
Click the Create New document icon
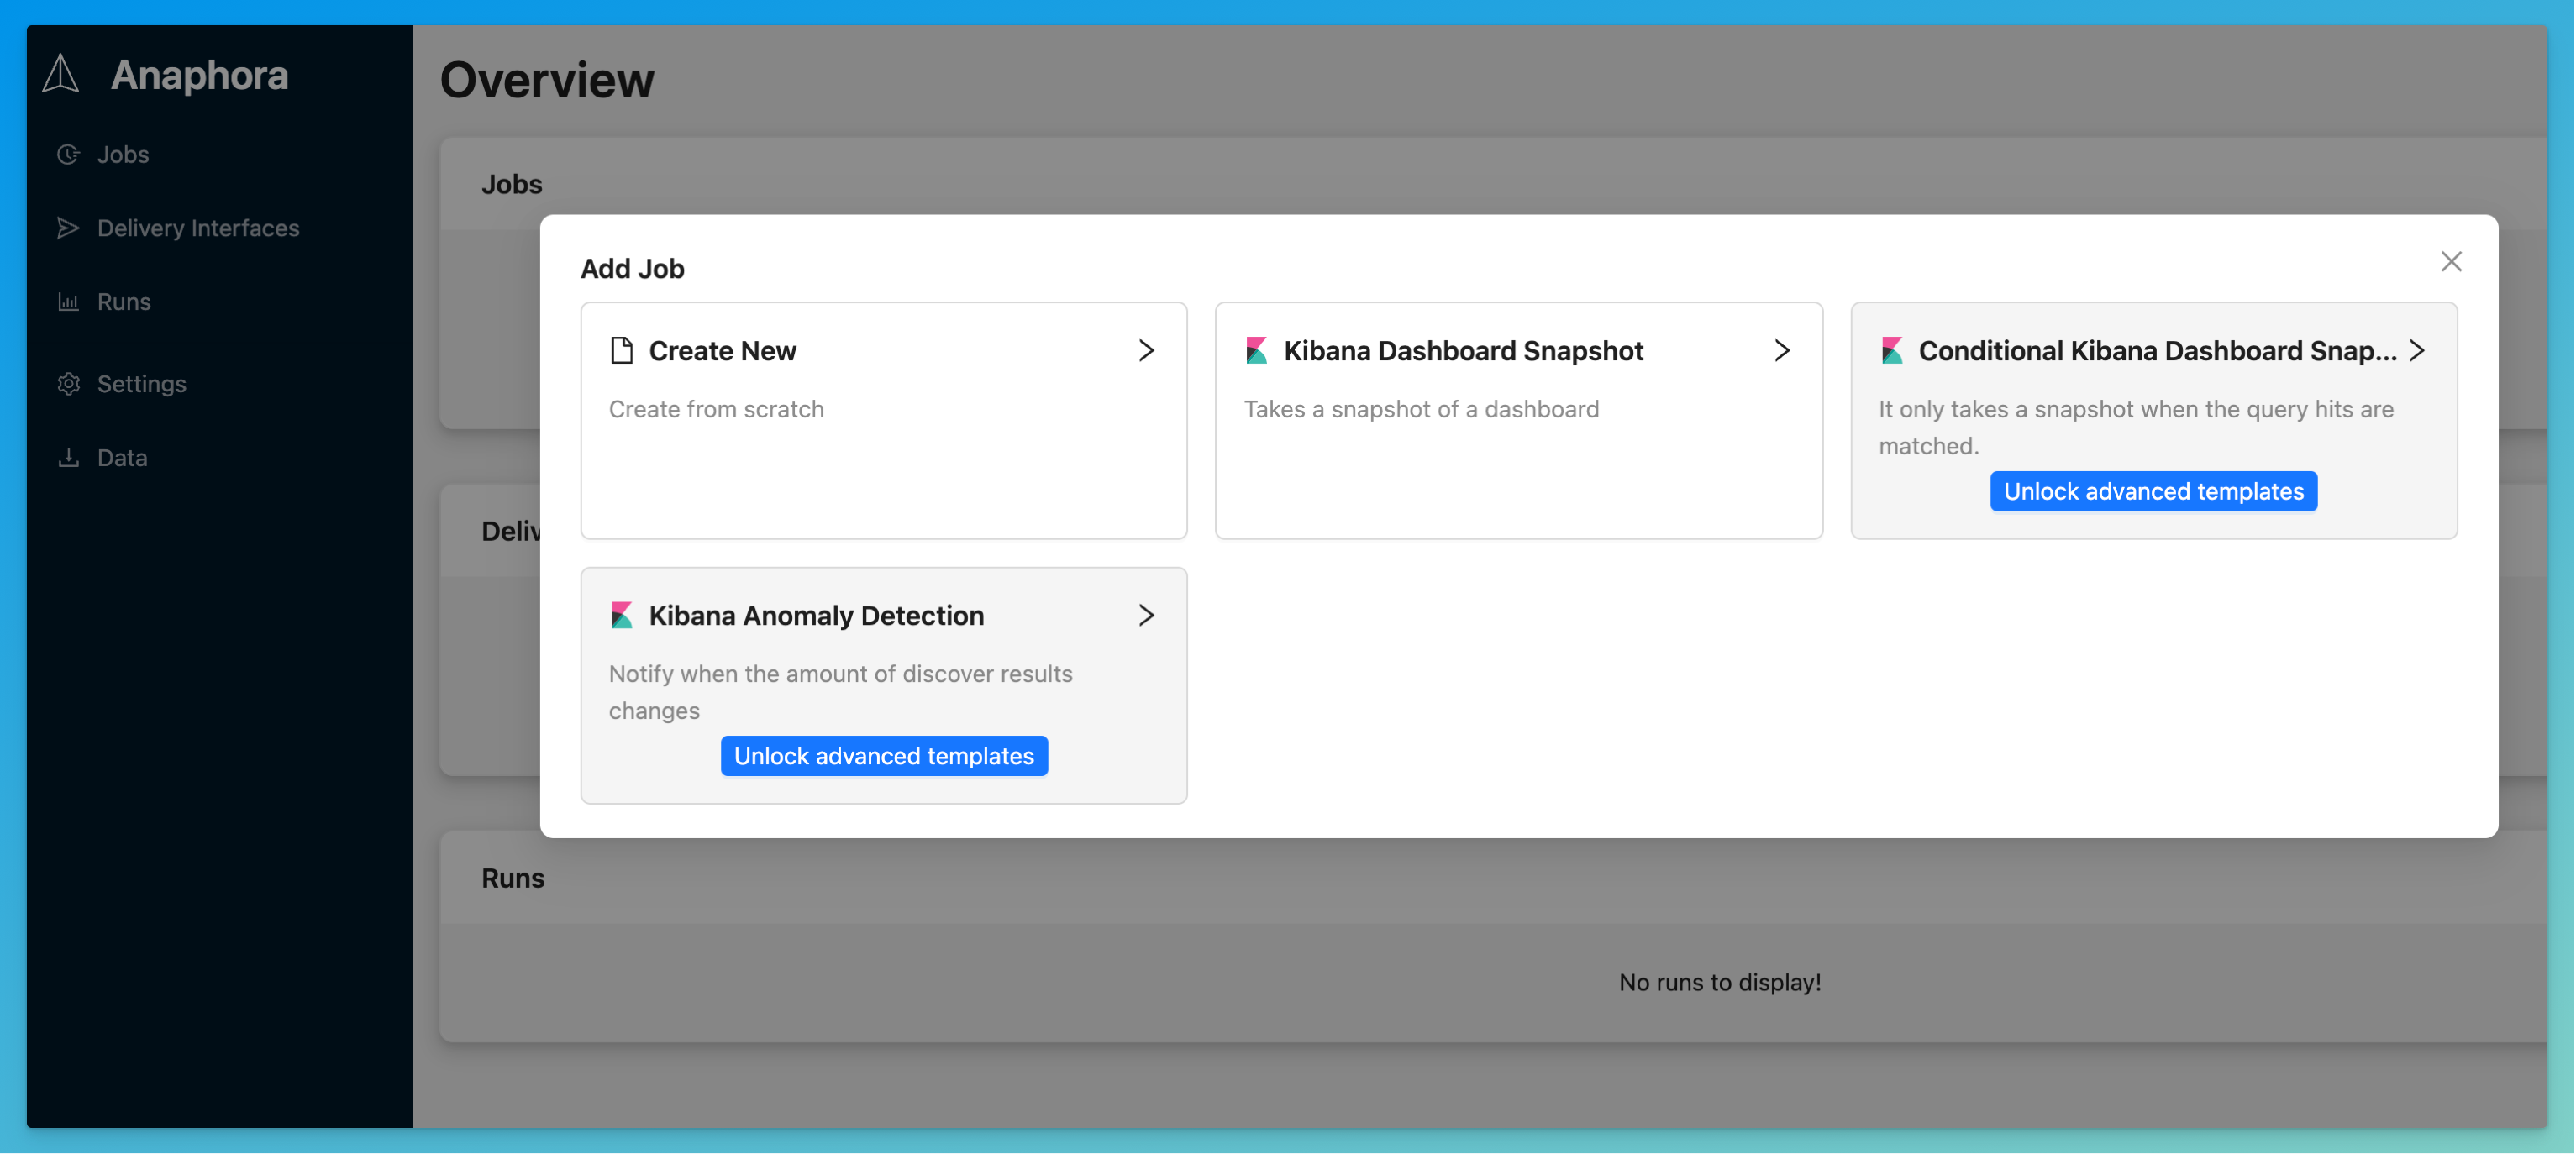622,350
